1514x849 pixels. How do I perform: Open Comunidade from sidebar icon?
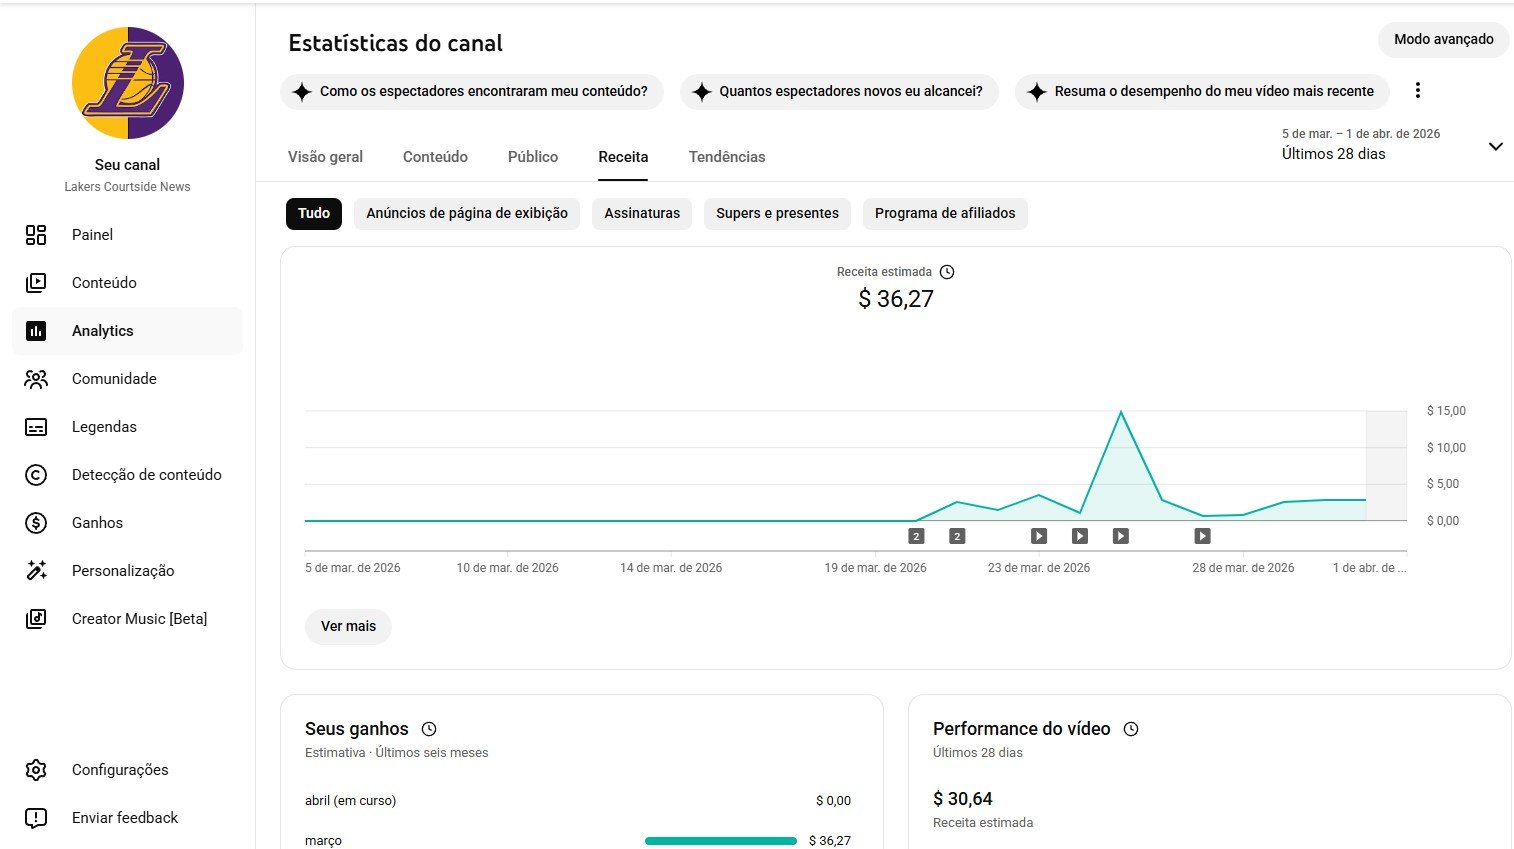click(x=36, y=379)
